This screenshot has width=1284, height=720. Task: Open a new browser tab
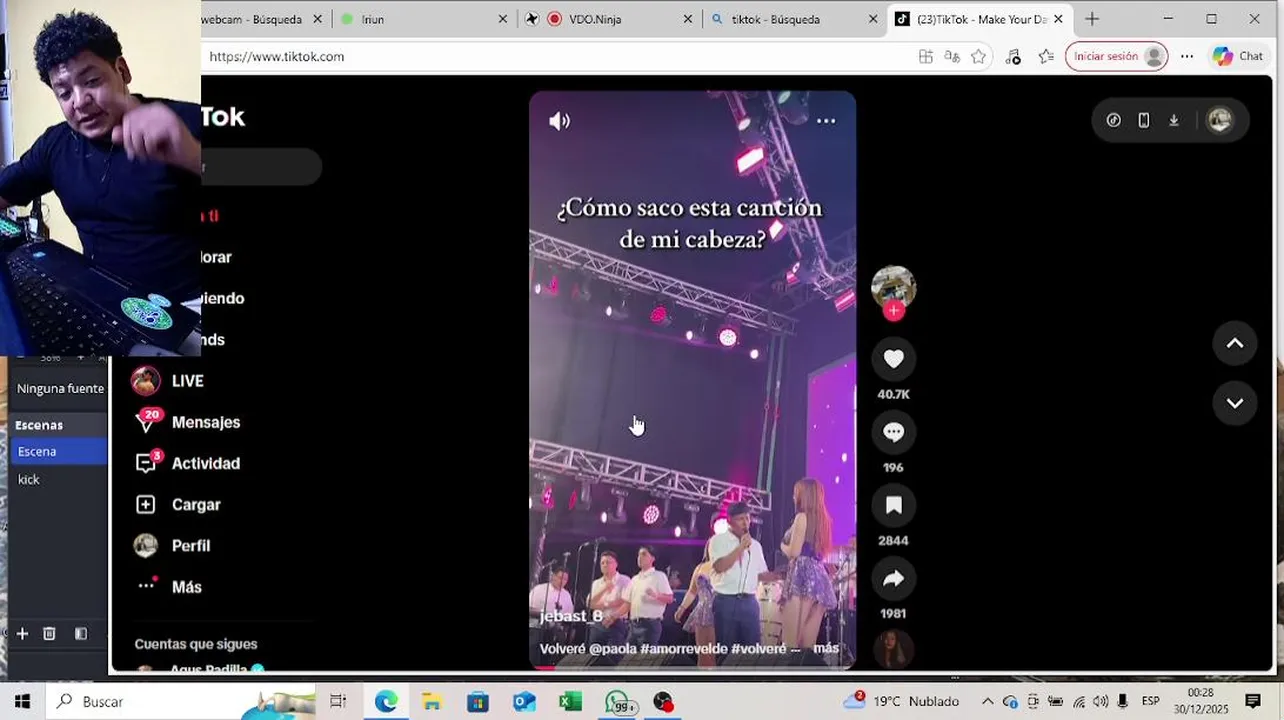(x=1092, y=19)
